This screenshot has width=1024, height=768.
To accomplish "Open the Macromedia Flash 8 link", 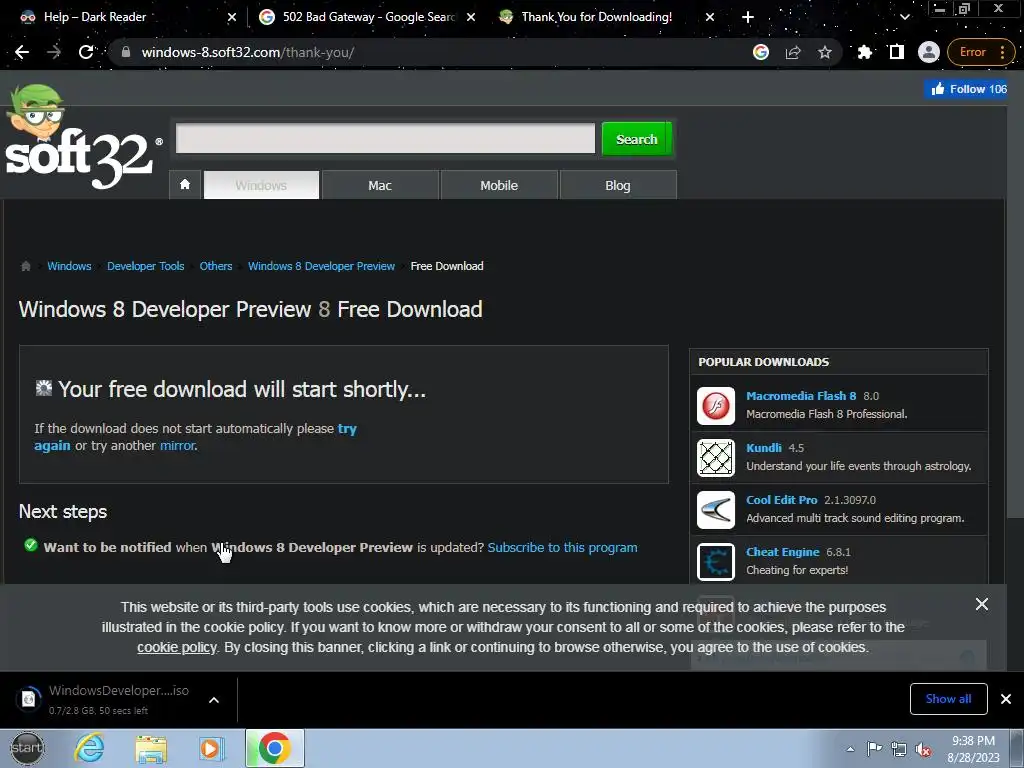I will (x=801, y=396).
